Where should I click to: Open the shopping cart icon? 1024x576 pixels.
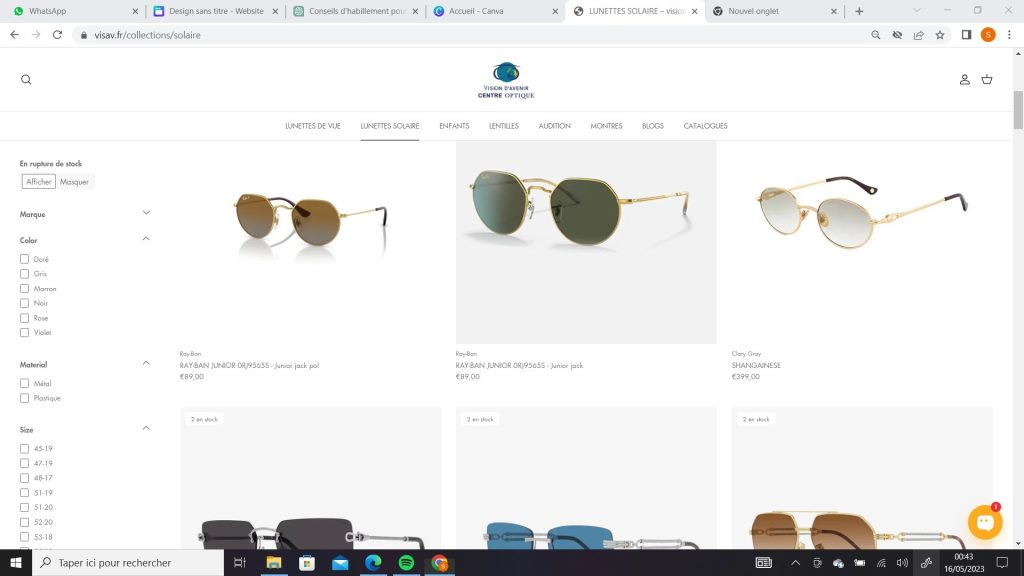click(987, 80)
